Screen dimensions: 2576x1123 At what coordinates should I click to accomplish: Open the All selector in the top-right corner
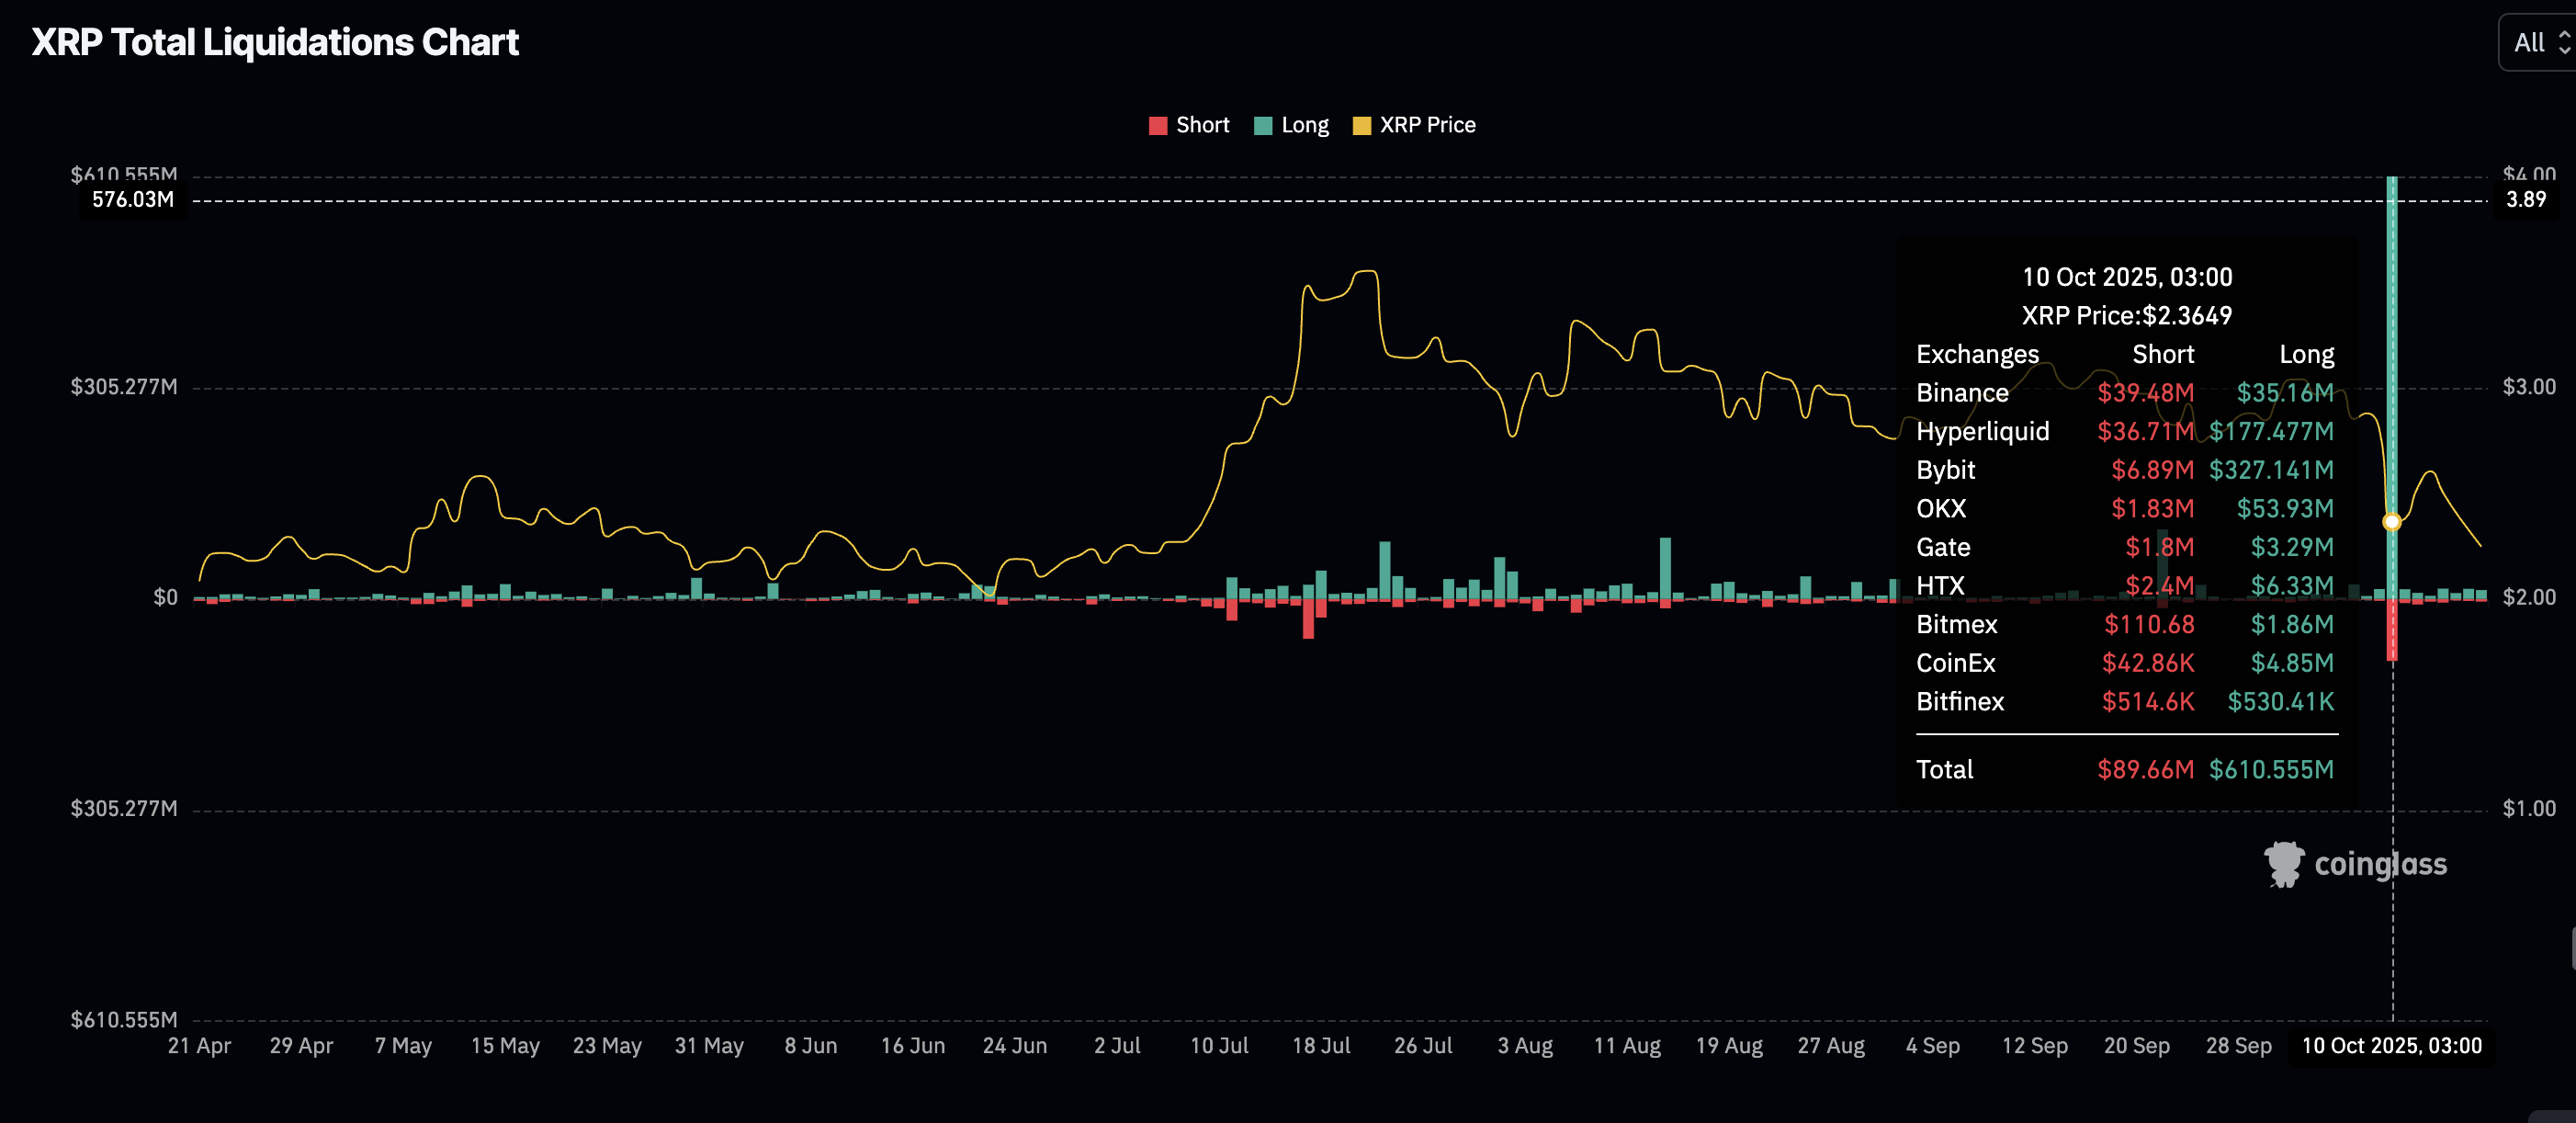pyautogui.click(x=2532, y=43)
